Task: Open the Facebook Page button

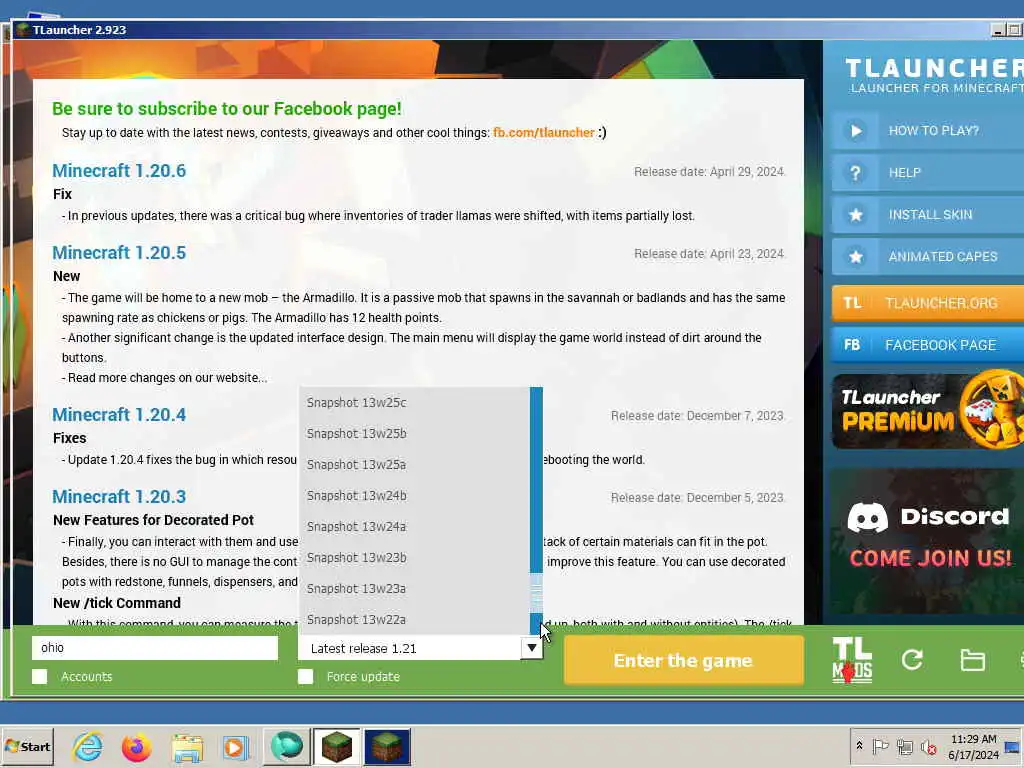Action: [928, 345]
